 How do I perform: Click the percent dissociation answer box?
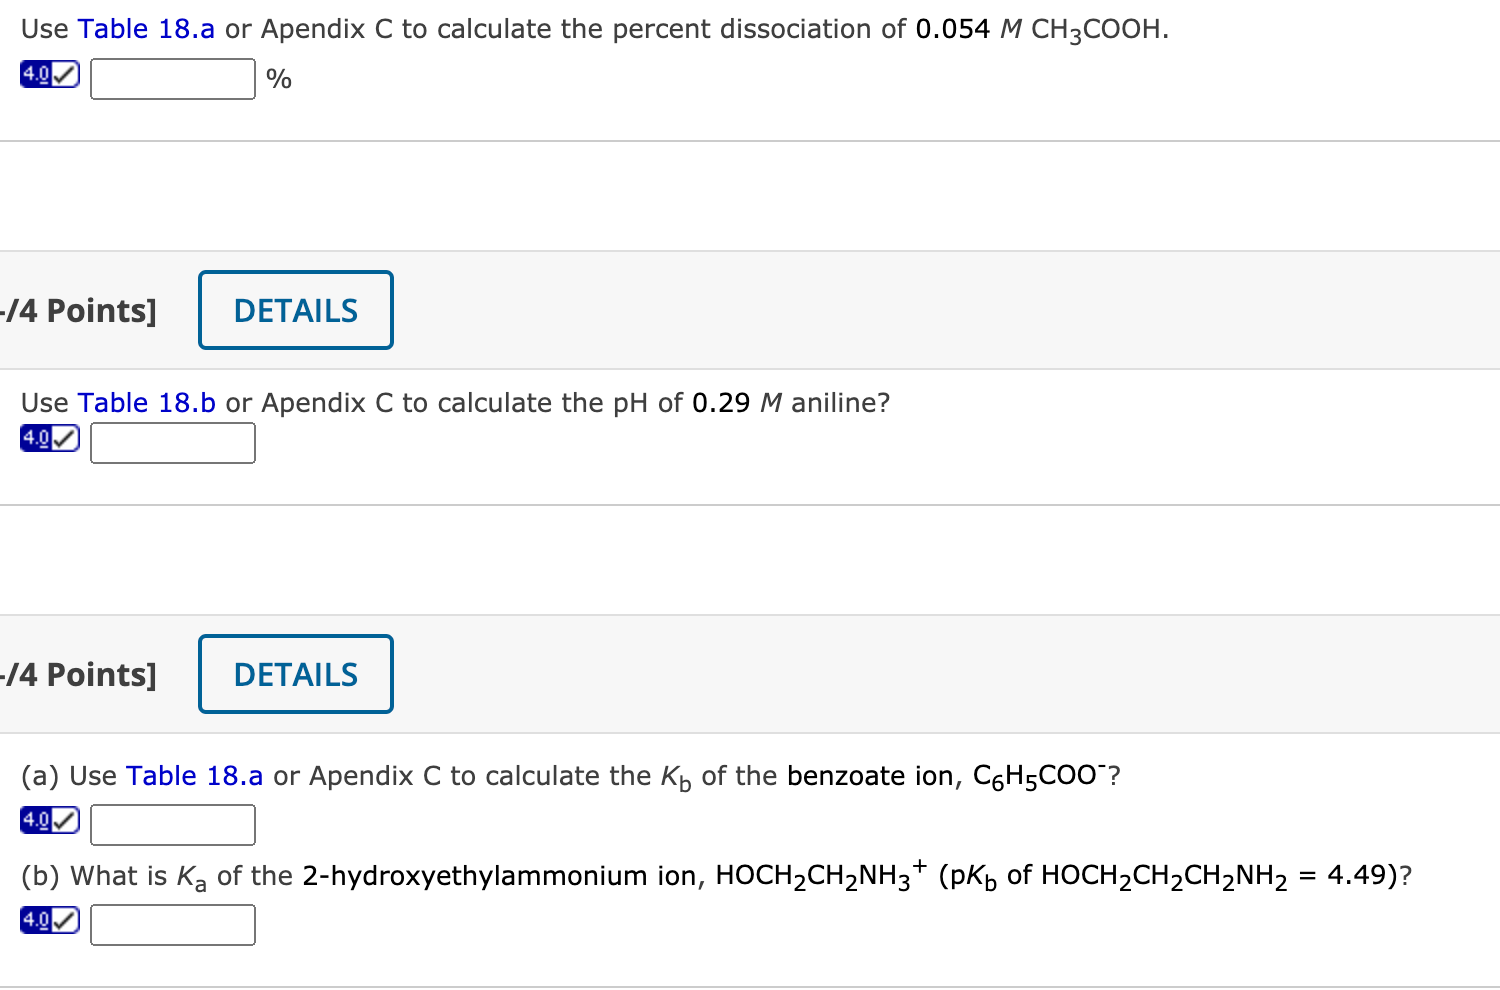pos(173,79)
